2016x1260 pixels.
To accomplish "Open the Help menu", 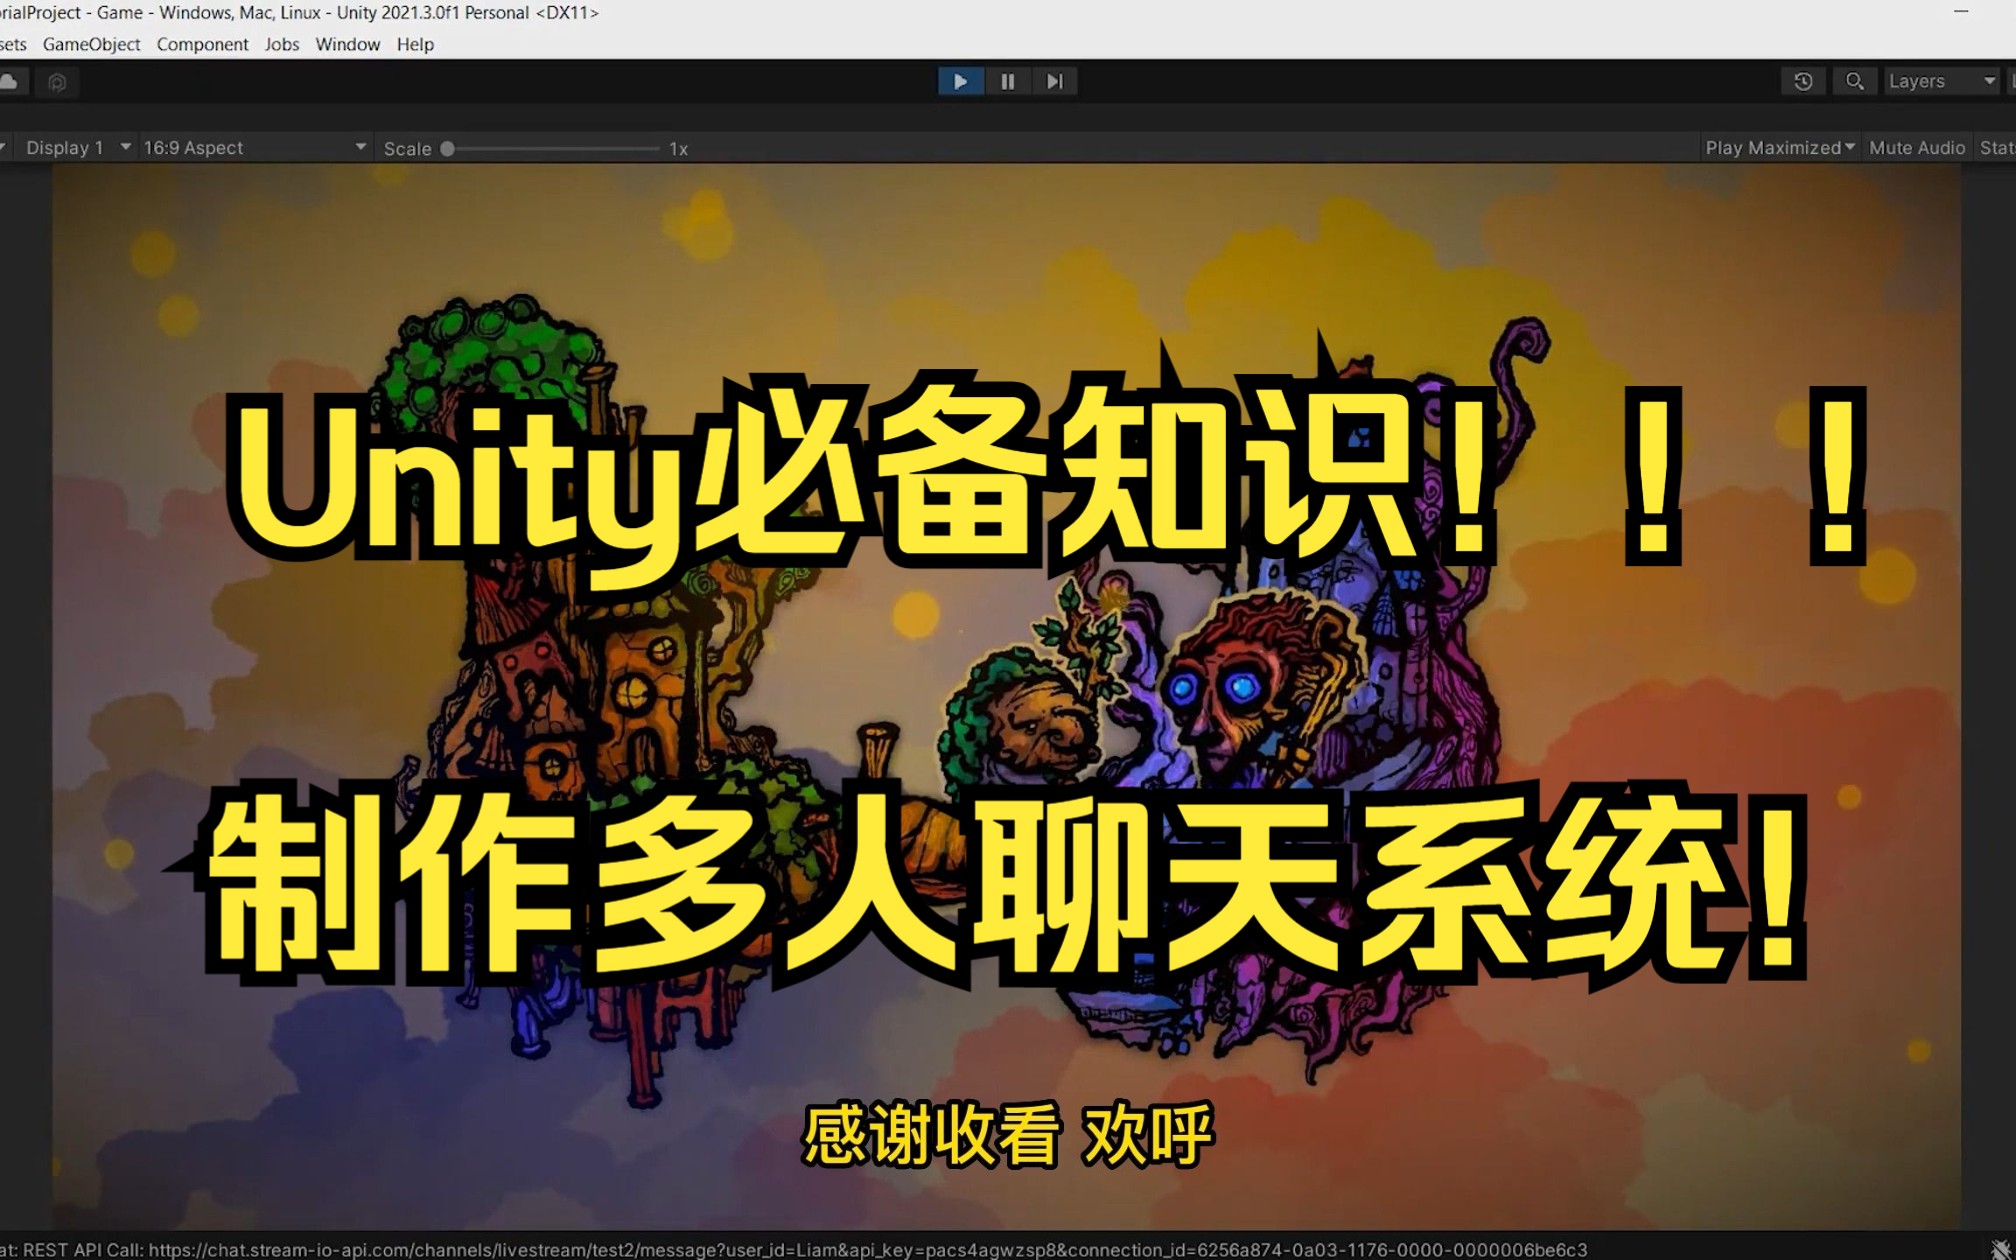I will pos(415,44).
